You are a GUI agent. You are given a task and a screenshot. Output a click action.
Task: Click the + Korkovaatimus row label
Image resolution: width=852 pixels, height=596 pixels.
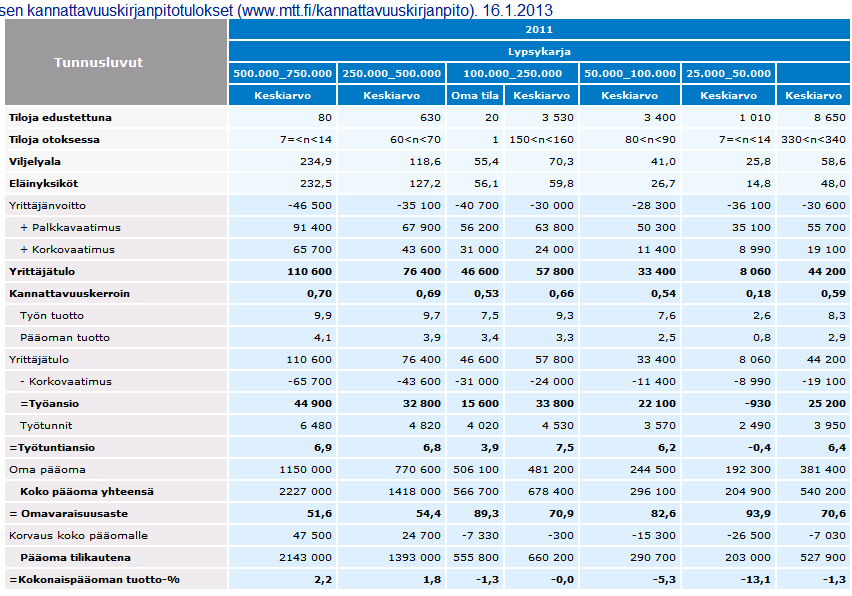click(67, 249)
